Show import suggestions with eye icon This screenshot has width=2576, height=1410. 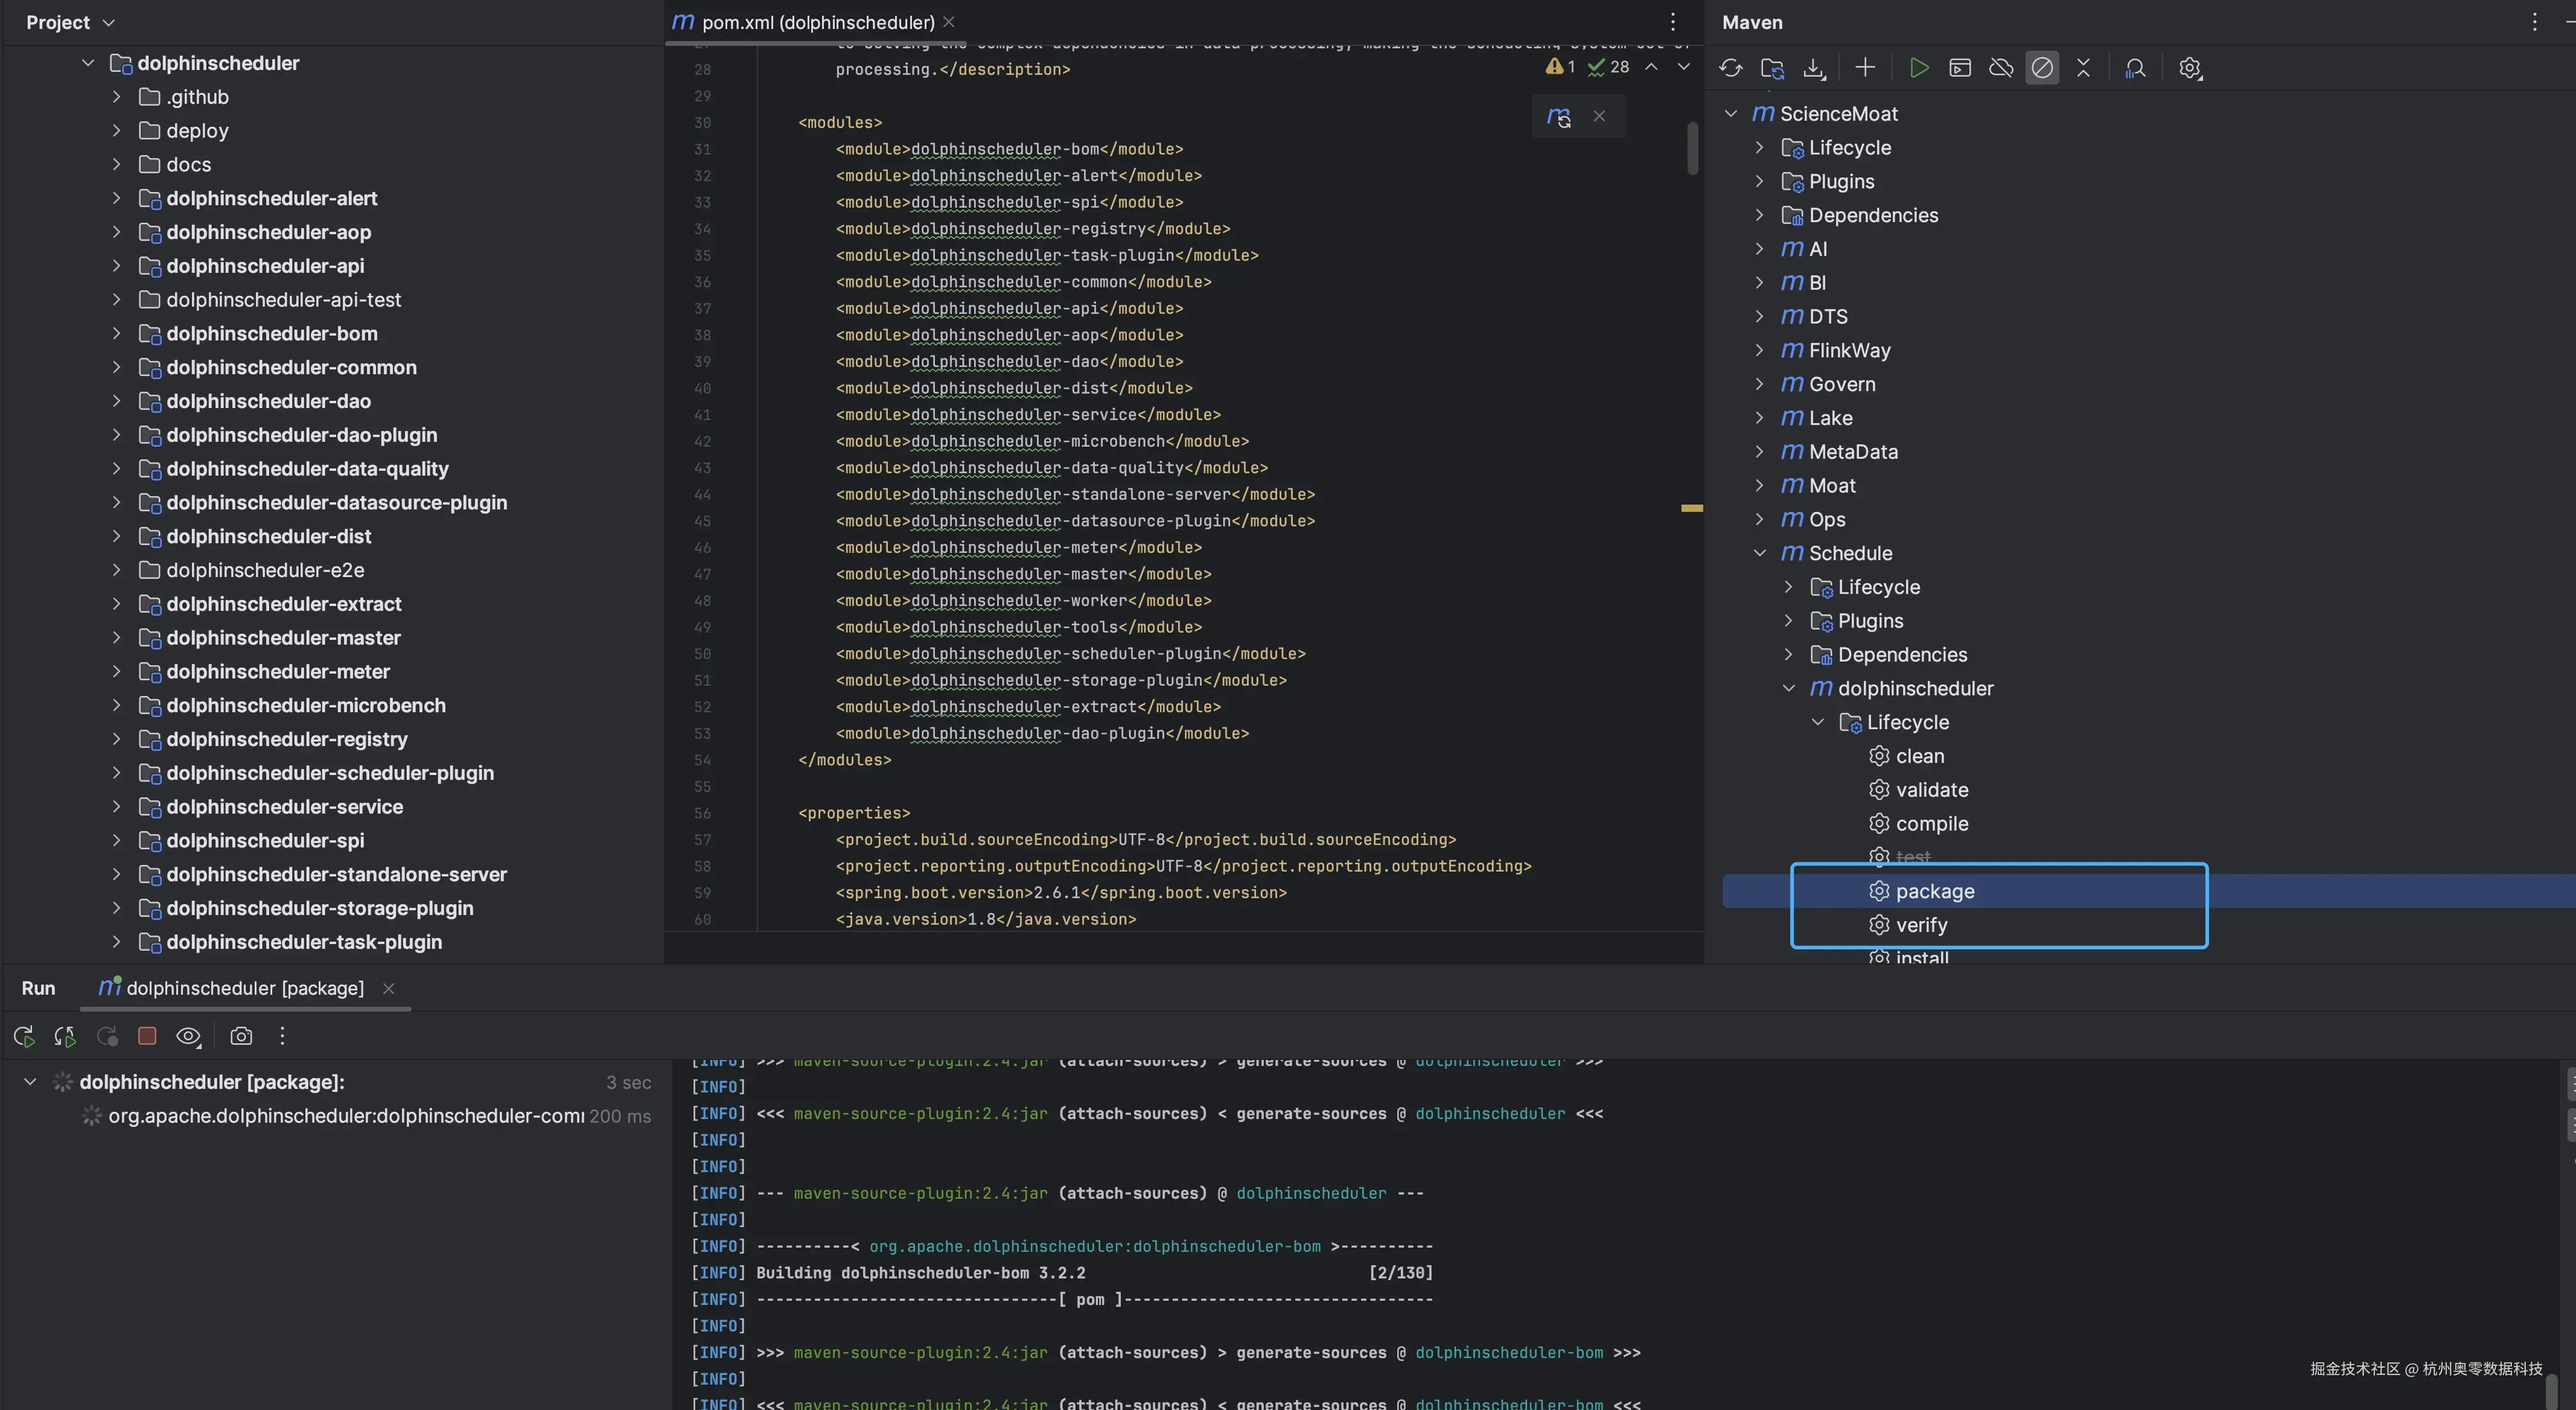tap(189, 1037)
